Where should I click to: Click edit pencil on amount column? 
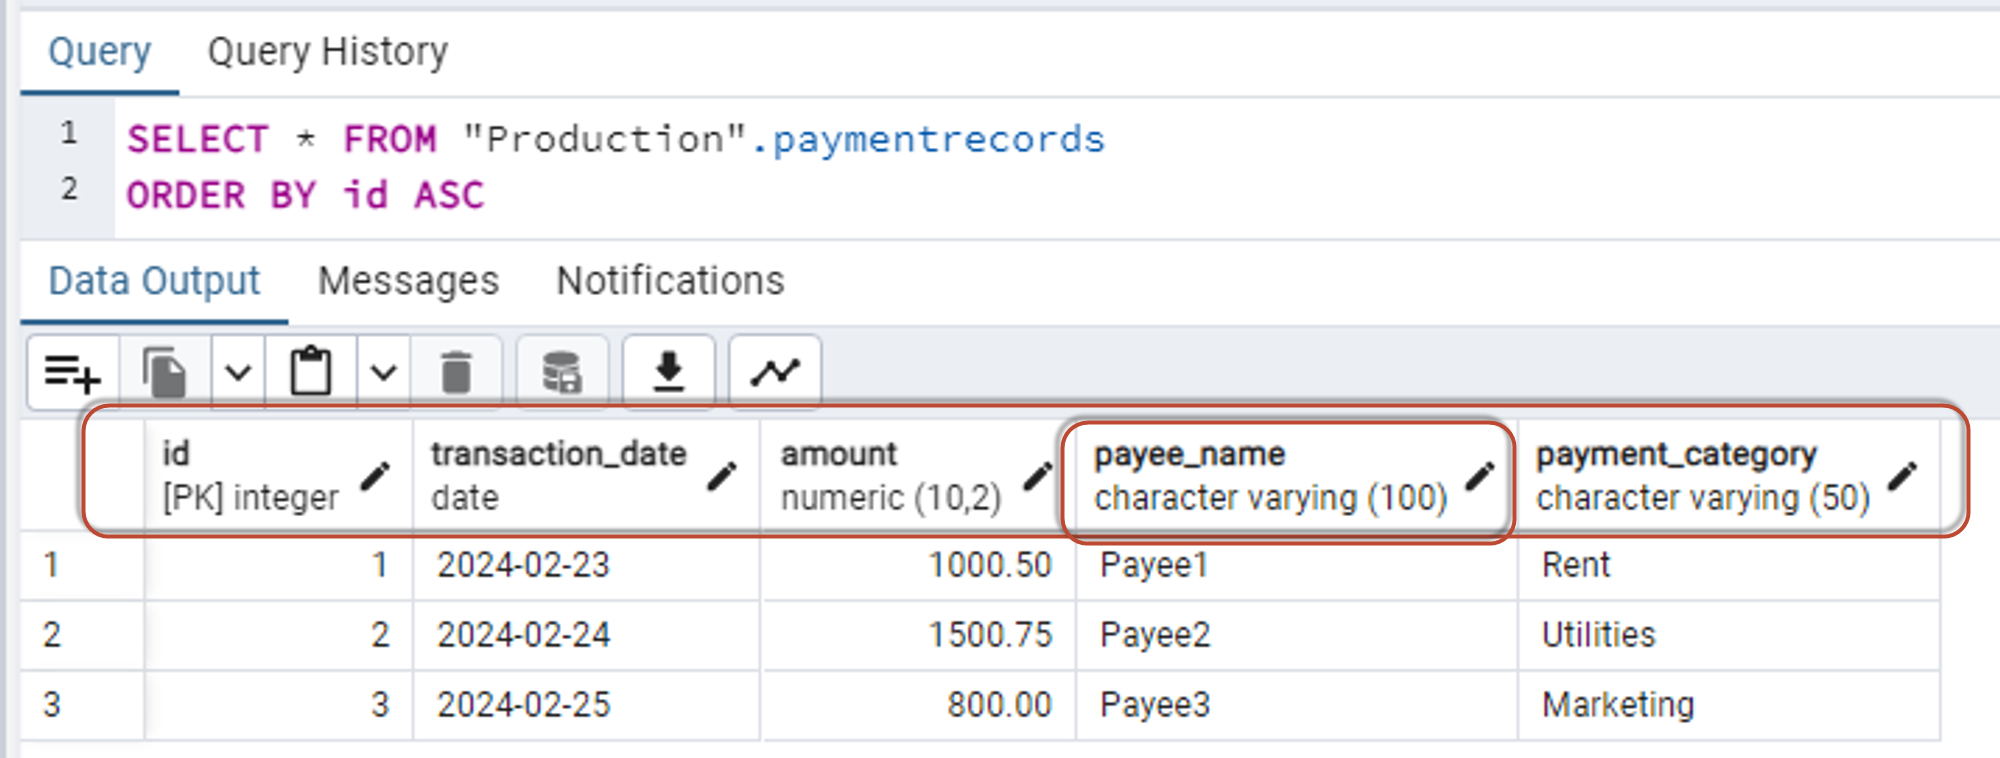(x=1037, y=476)
